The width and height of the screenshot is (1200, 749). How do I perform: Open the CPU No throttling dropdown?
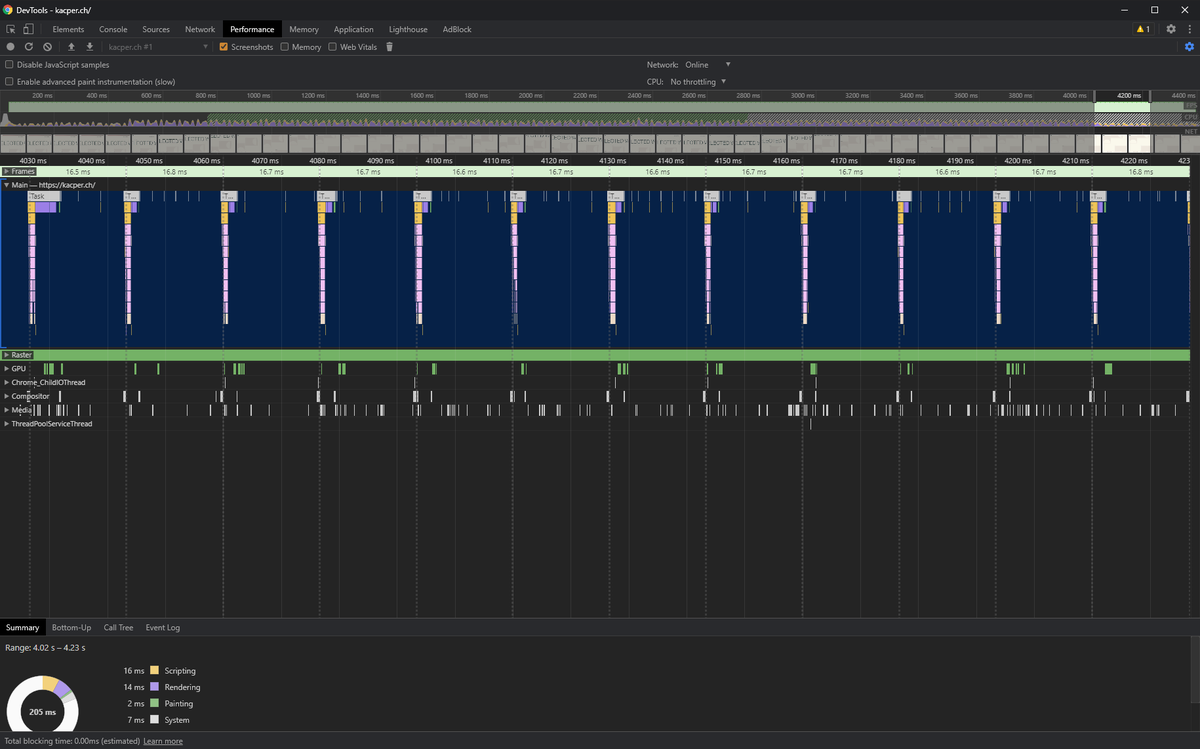698,82
